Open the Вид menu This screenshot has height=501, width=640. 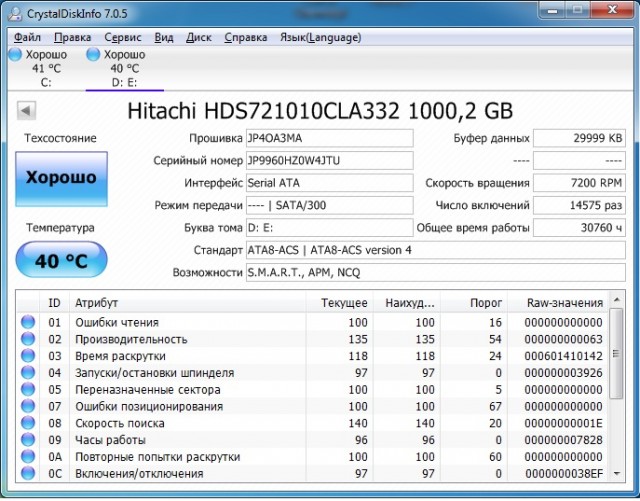(x=164, y=38)
